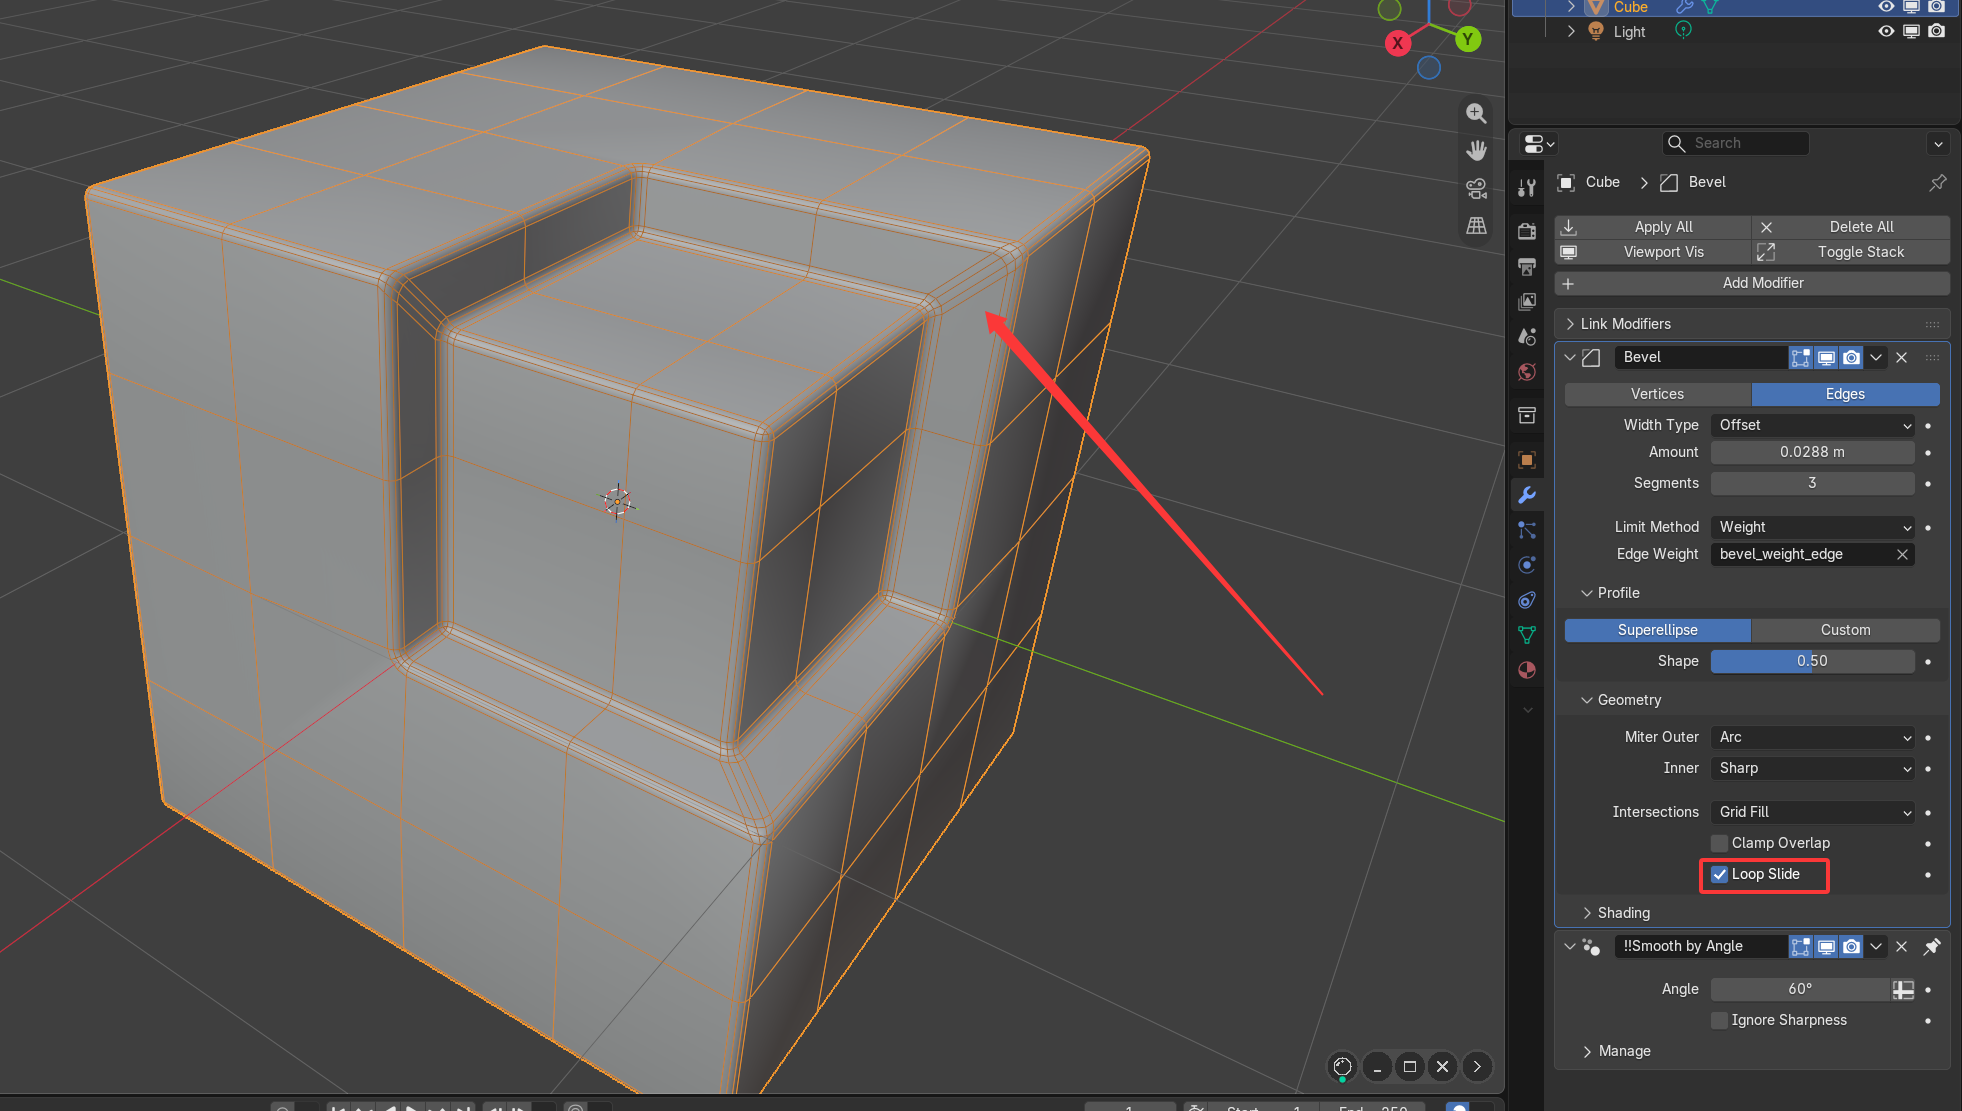The width and height of the screenshot is (1962, 1111).
Task: Open the Miter Outer dropdown
Action: pos(1813,737)
